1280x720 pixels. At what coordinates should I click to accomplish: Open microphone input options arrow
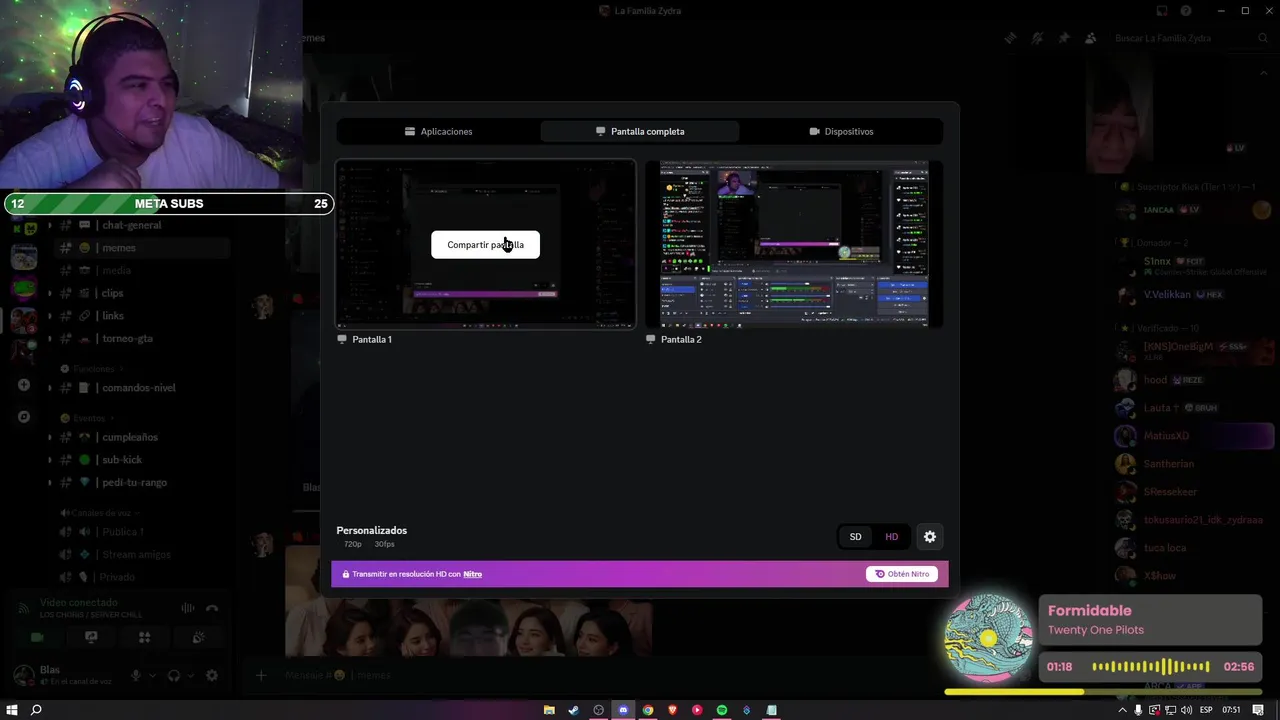click(152, 676)
